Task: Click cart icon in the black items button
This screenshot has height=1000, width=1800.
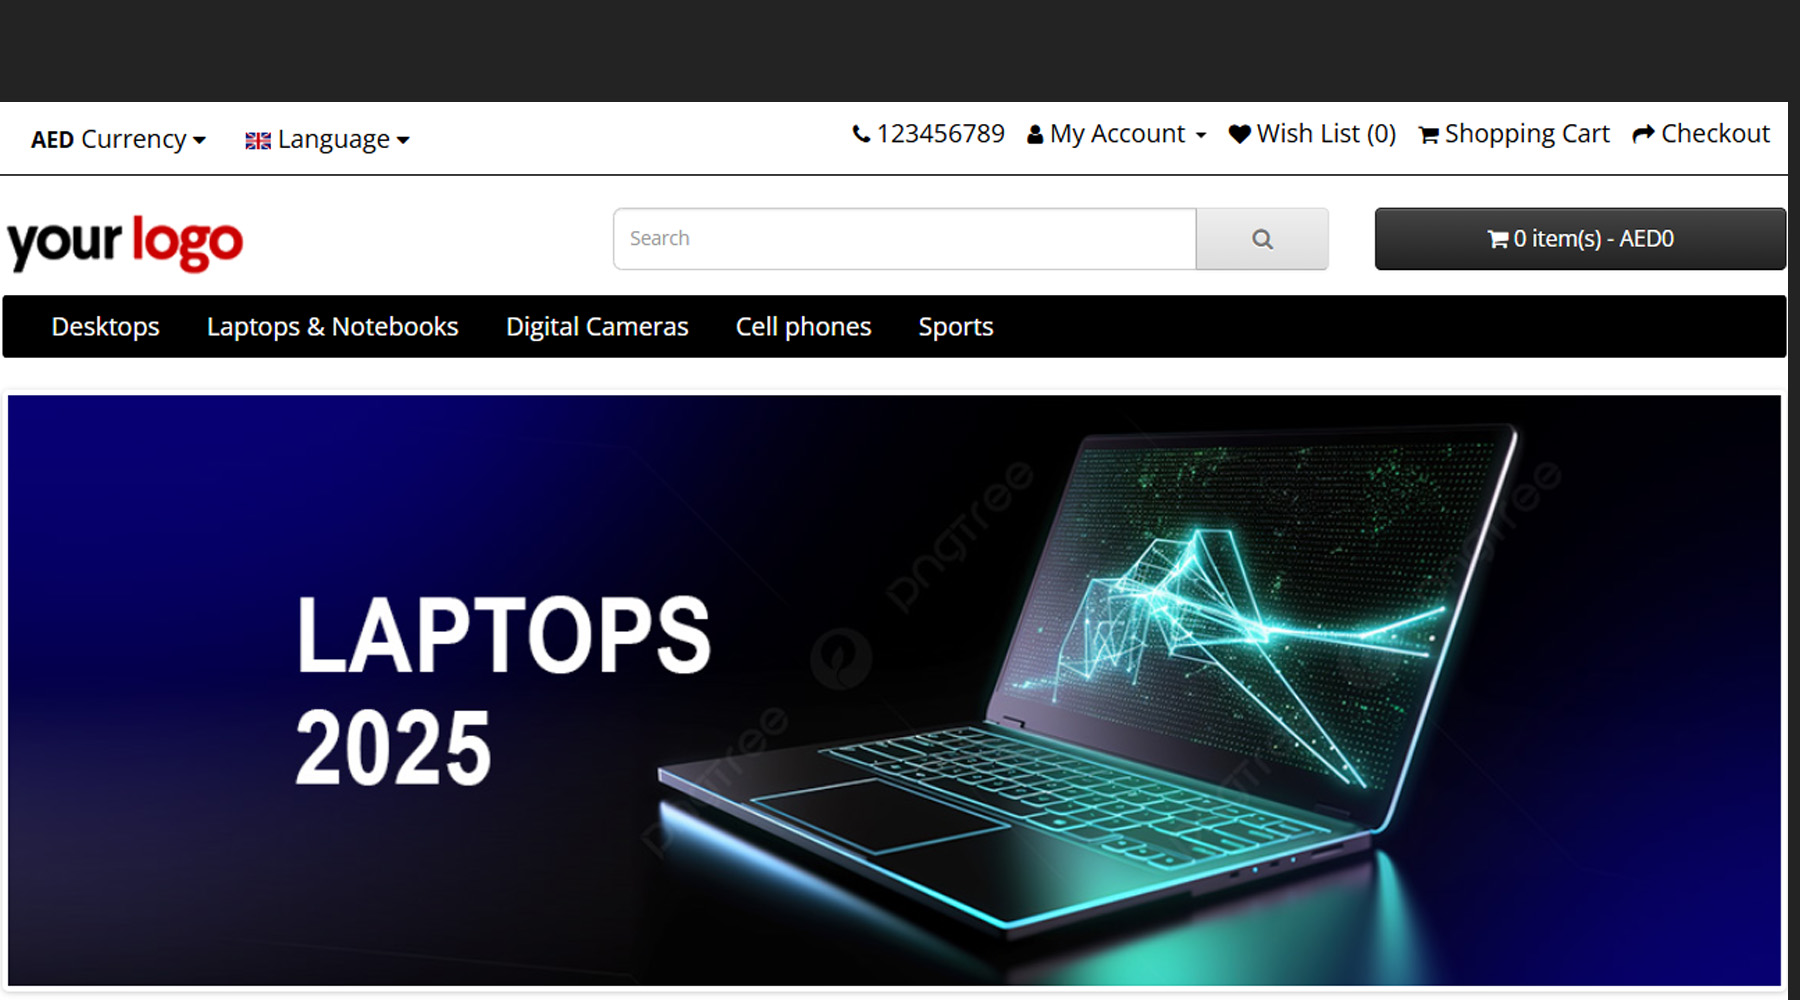Action: coord(1497,239)
